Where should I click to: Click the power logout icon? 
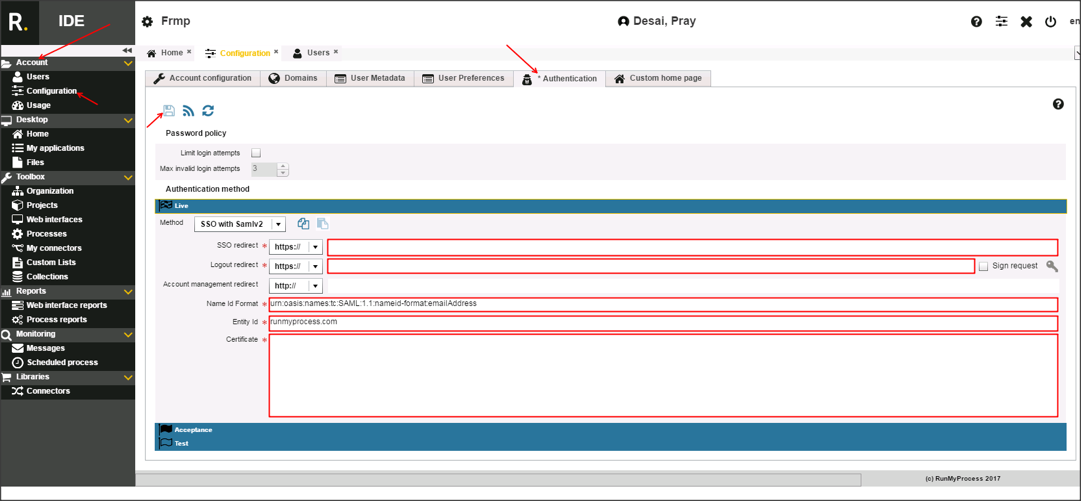tap(1050, 22)
